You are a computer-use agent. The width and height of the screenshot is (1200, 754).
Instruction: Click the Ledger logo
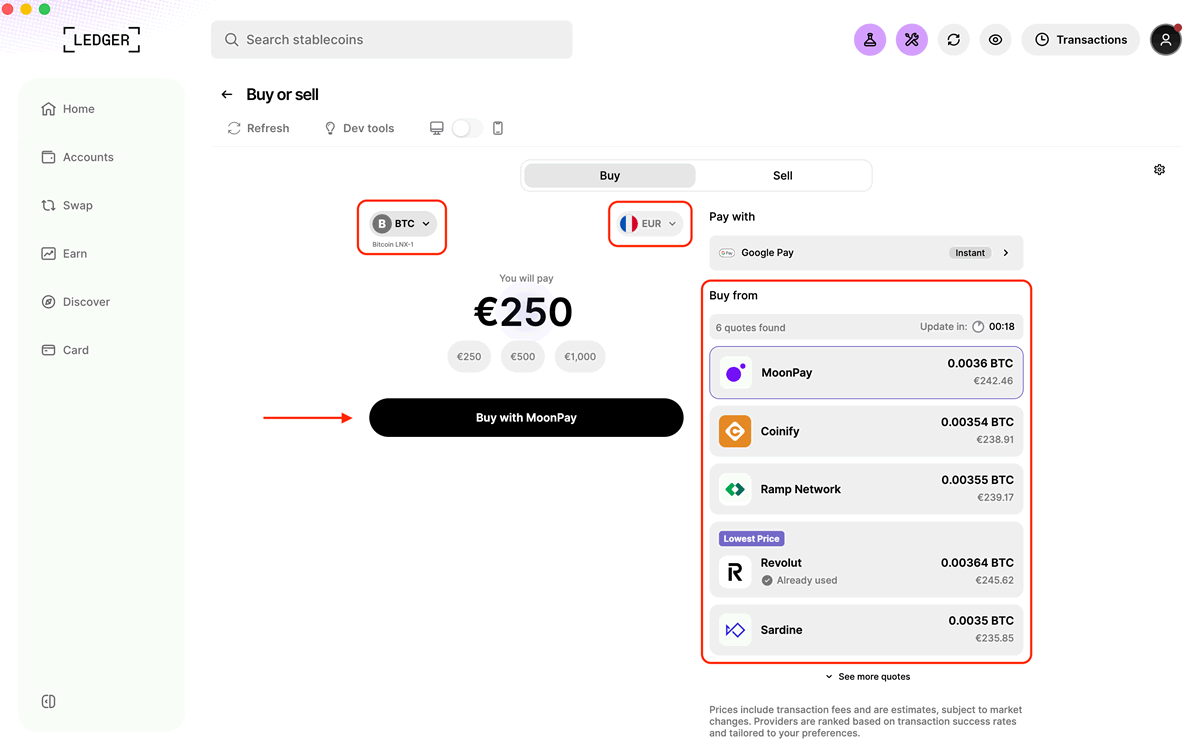click(101, 40)
